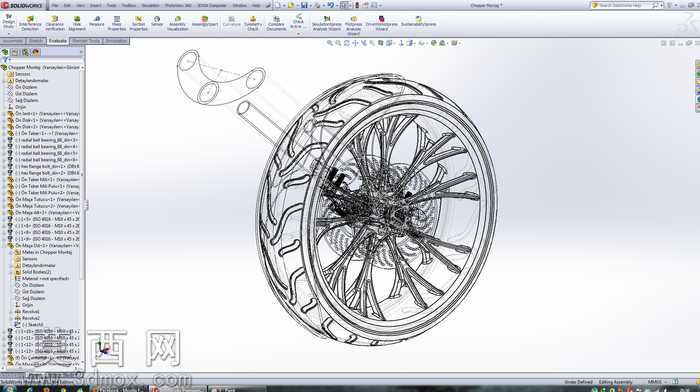The width and height of the screenshot is (700, 392).
Task: Expand Solid Bodies(2) folder
Action: [12, 271]
